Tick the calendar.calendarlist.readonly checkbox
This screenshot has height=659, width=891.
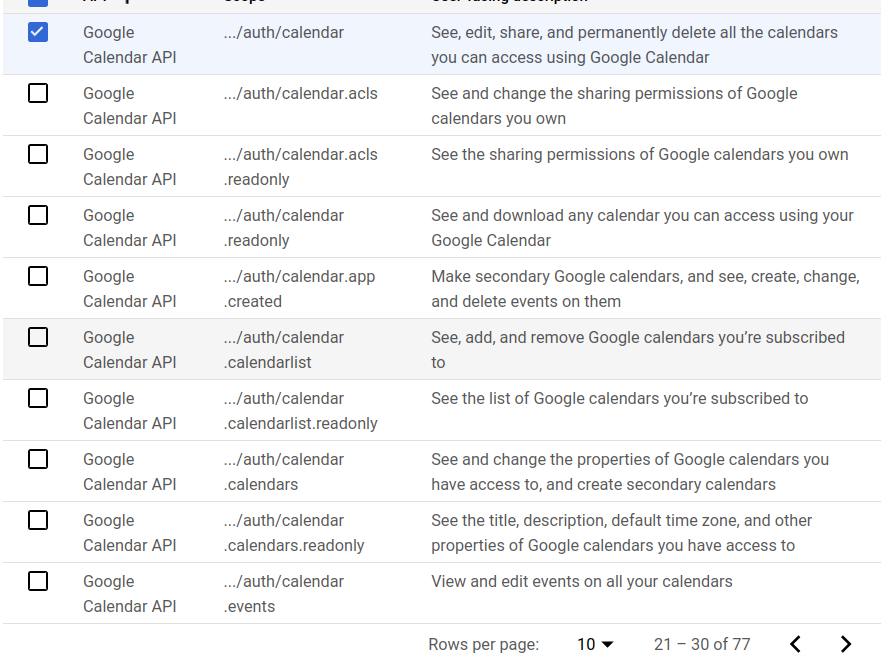tap(38, 398)
